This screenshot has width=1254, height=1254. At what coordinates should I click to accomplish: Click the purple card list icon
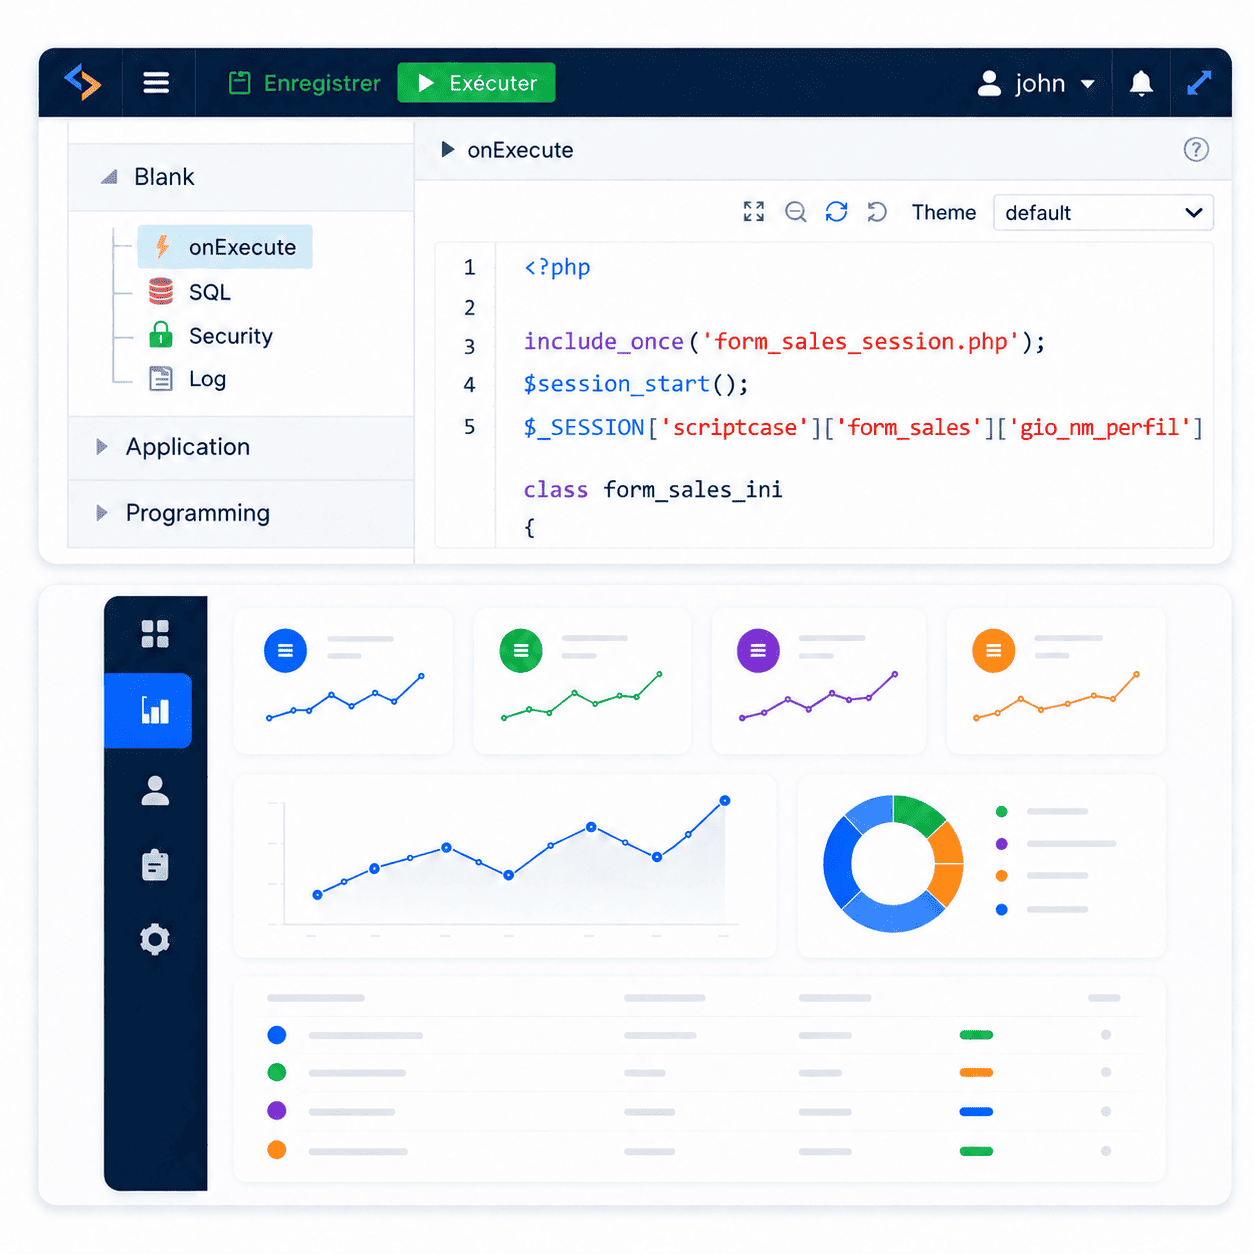click(758, 651)
